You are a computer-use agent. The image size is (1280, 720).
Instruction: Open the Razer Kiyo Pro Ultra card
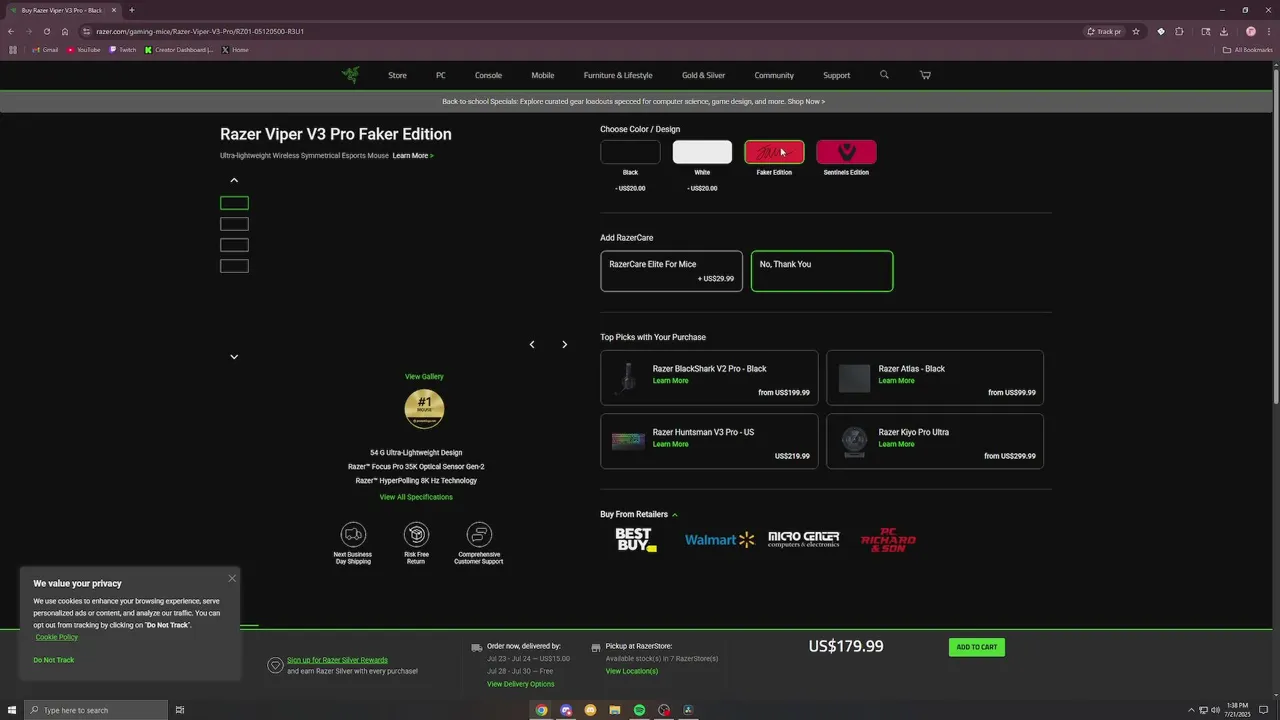coord(935,441)
